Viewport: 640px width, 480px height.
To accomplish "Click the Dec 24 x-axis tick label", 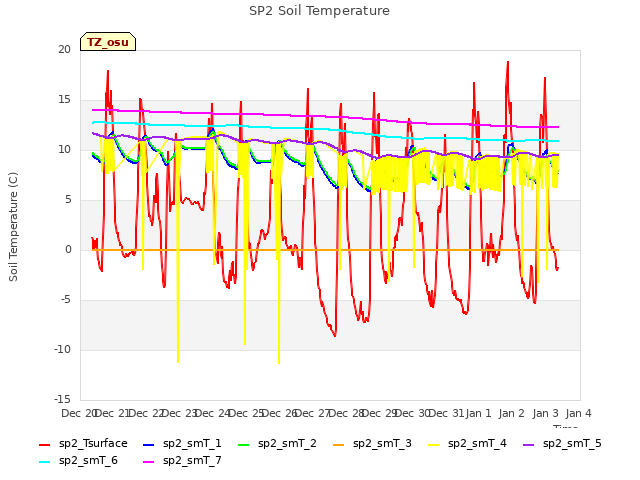I will pos(213,413).
